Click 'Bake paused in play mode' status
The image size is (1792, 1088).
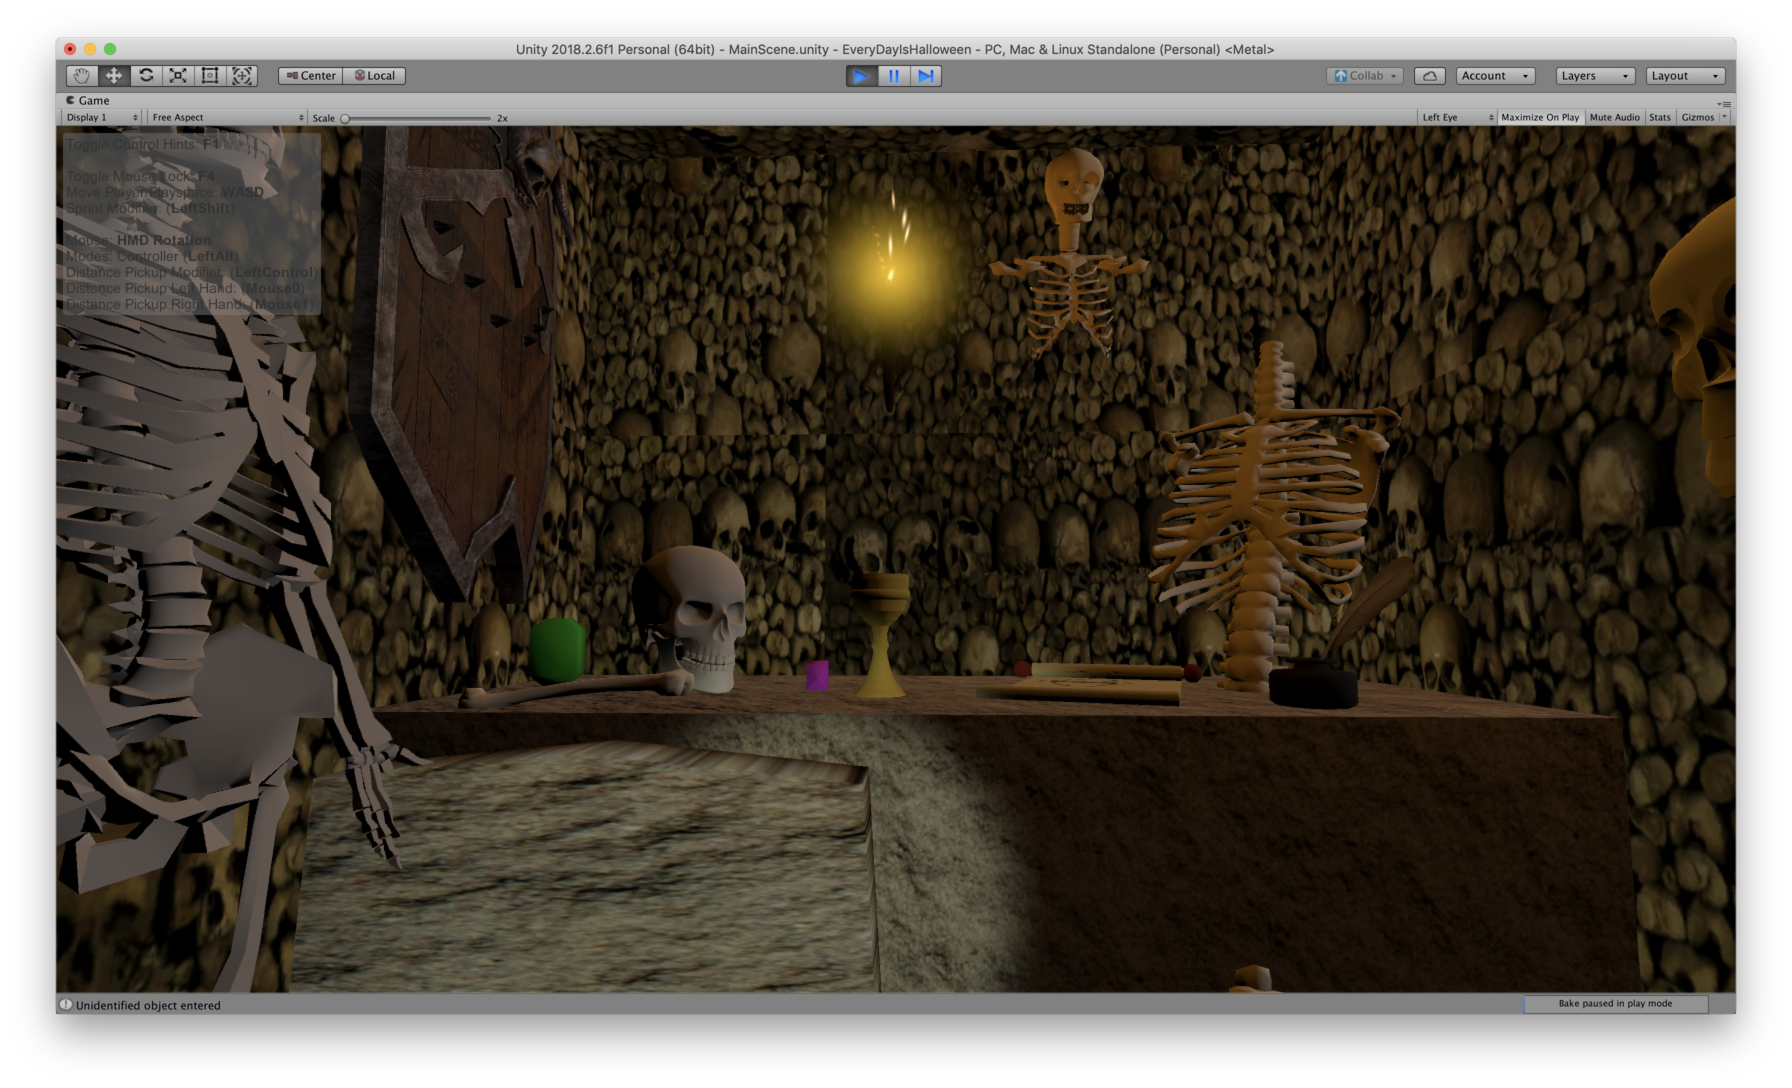pos(1615,1004)
